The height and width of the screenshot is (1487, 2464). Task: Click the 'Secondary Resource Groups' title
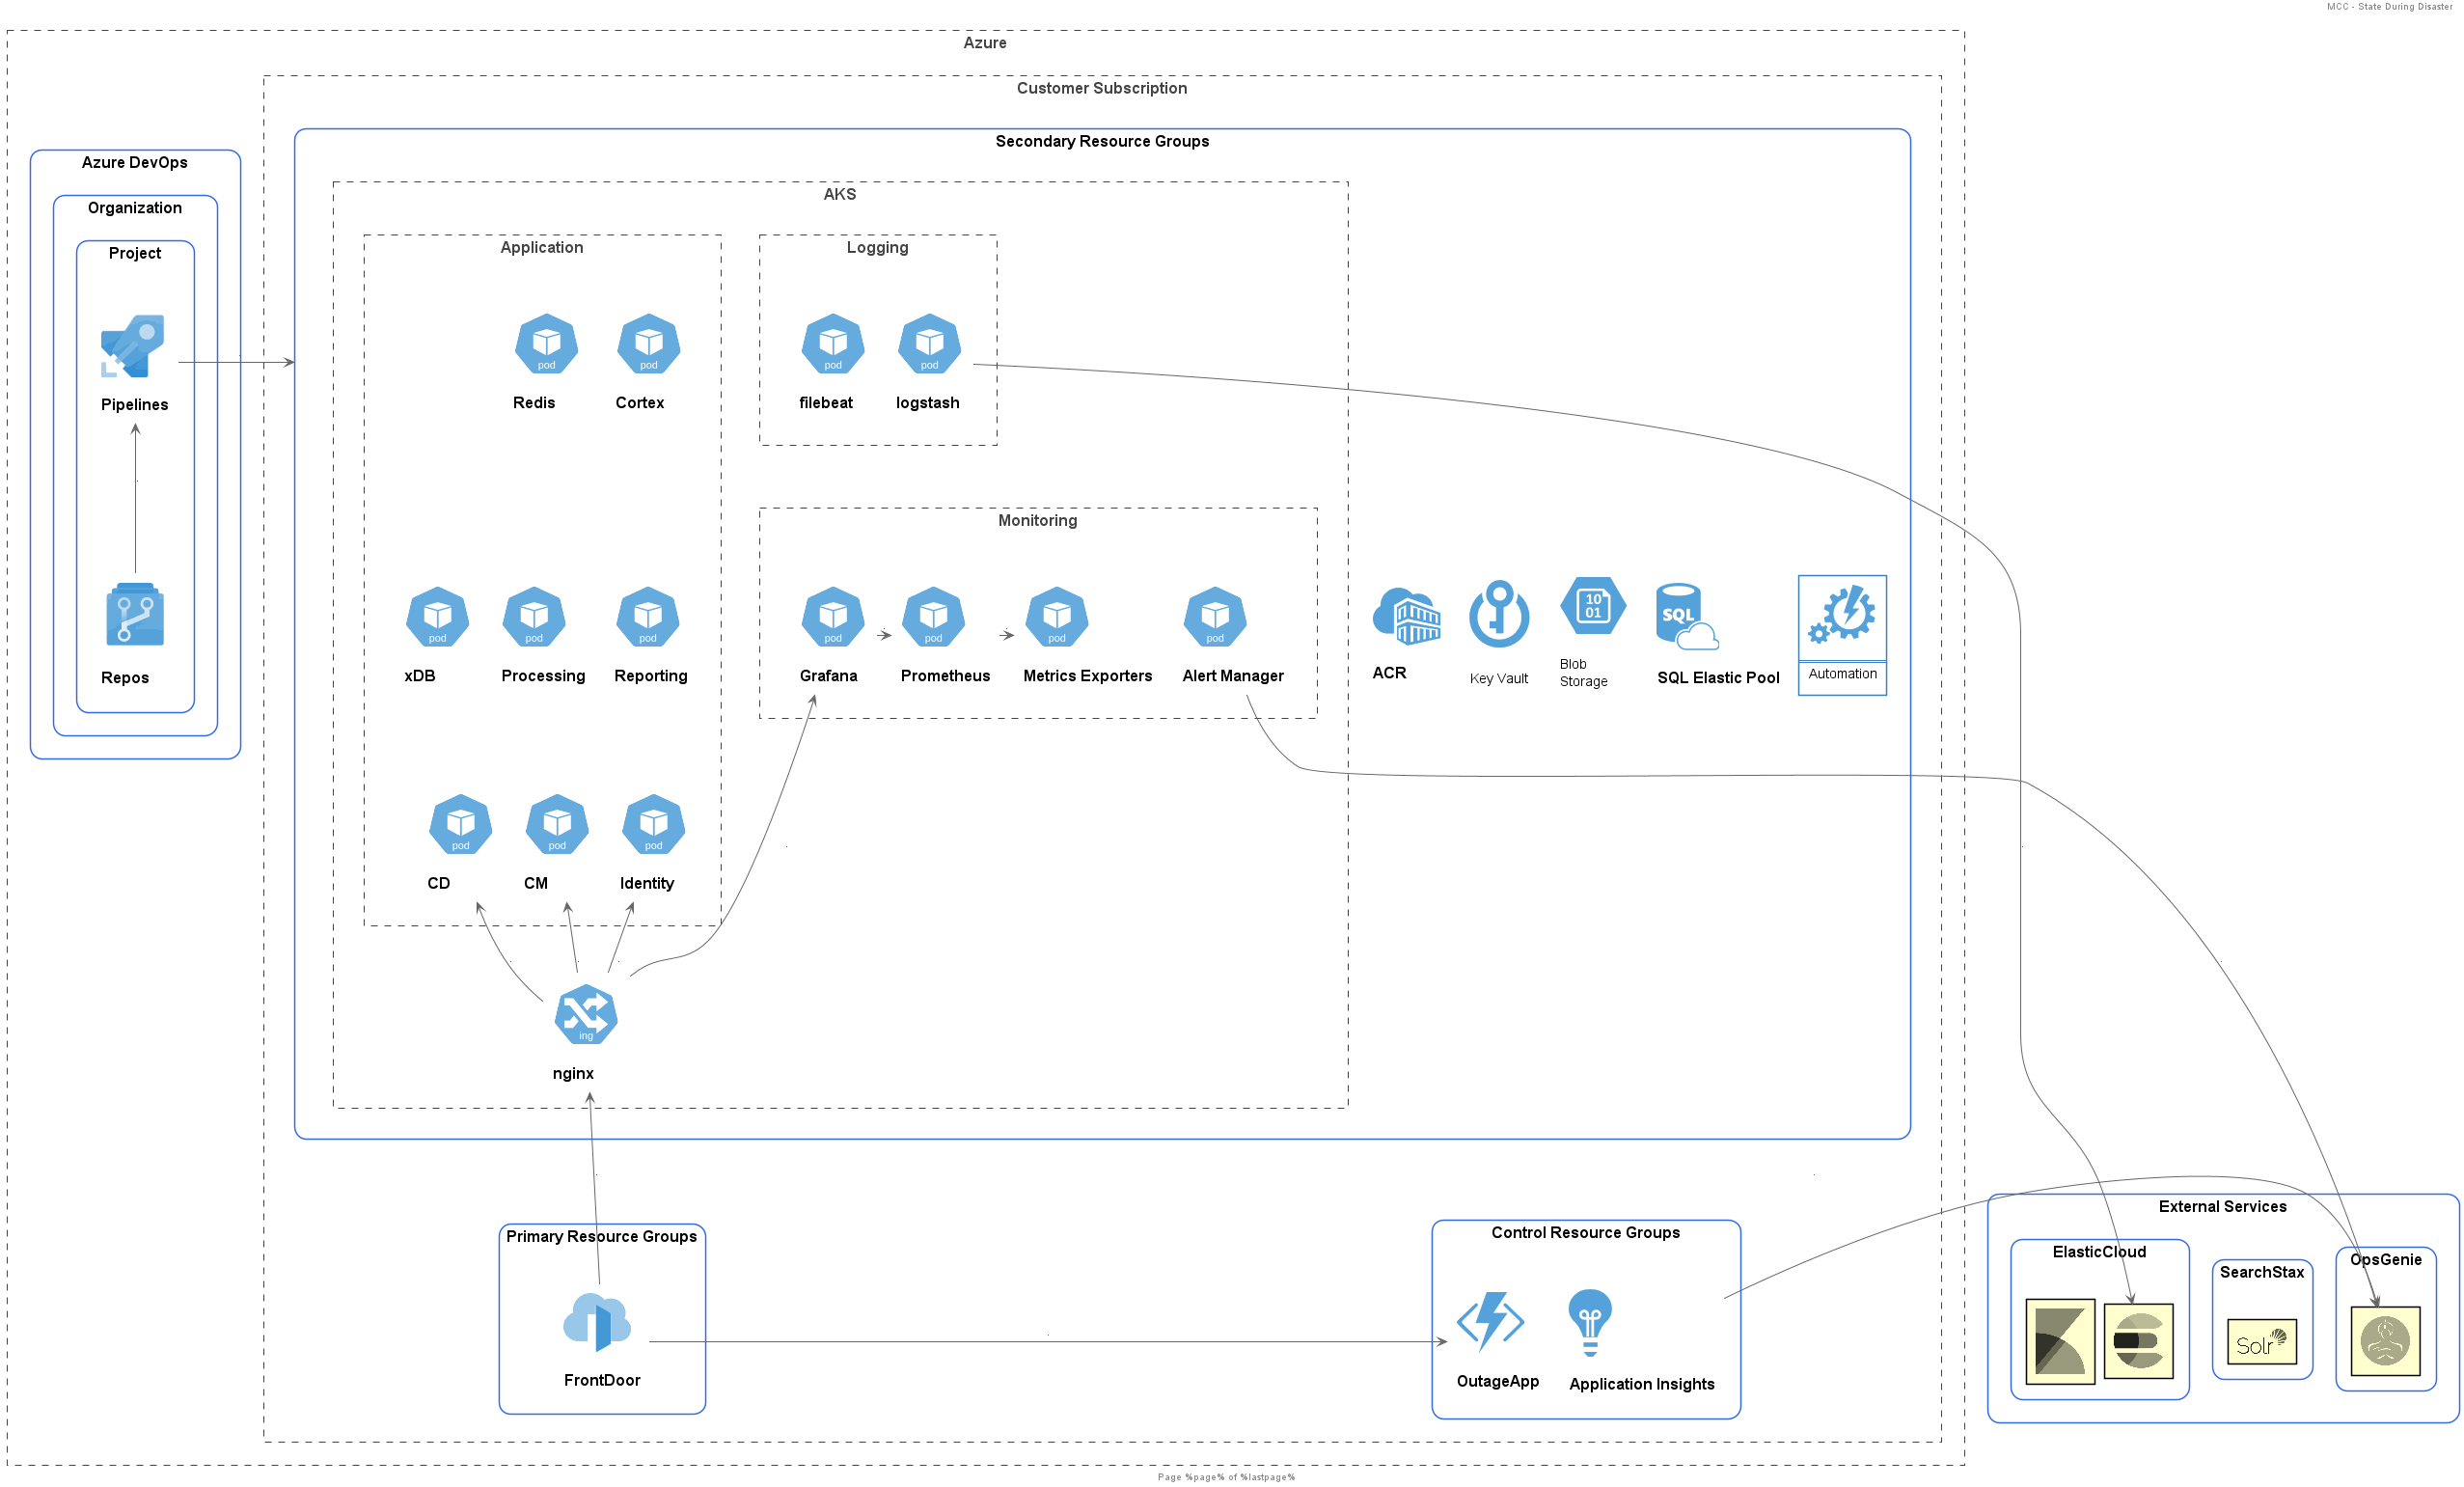click(x=1102, y=141)
